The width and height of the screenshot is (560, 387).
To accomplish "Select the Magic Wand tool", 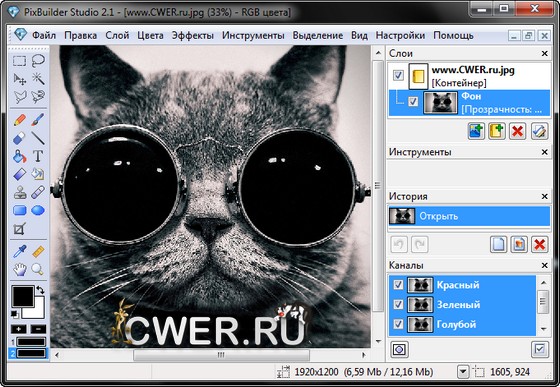I will click(x=38, y=79).
